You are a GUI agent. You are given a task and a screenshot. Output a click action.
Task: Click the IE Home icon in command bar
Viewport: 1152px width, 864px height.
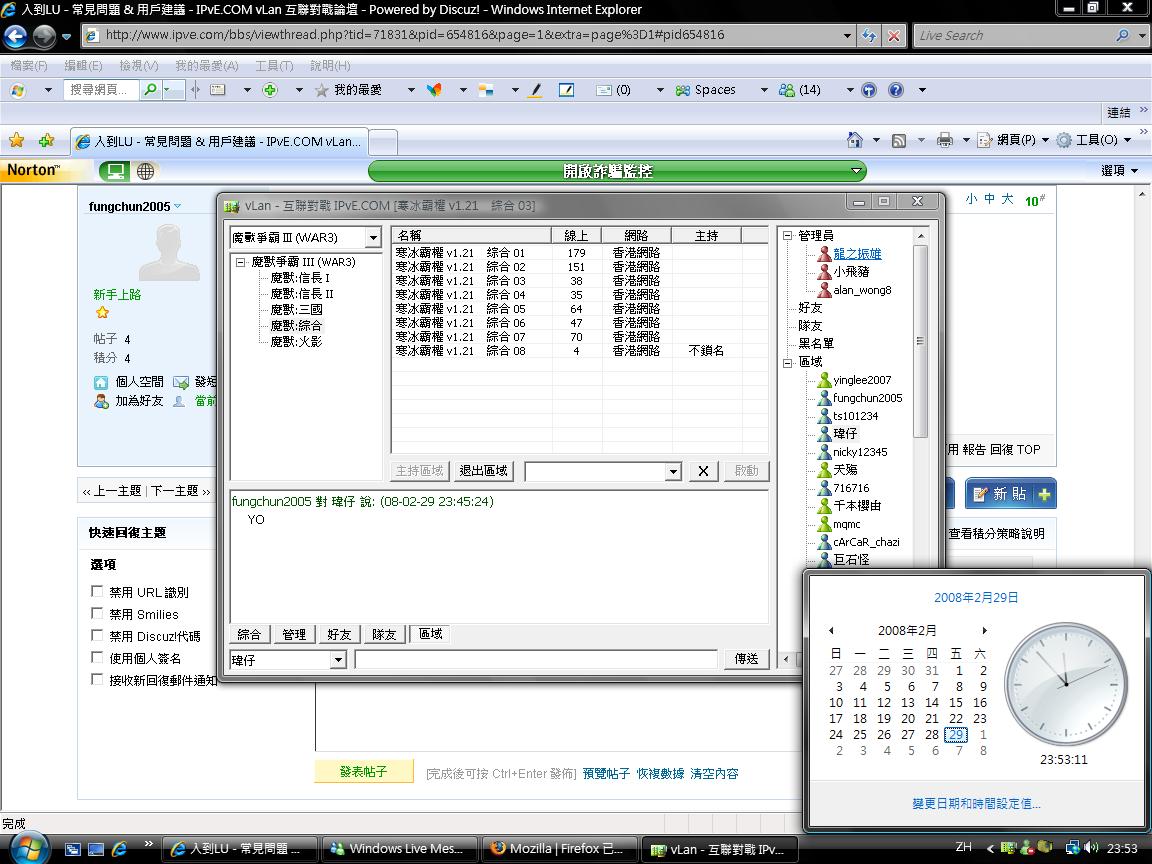tap(854, 140)
